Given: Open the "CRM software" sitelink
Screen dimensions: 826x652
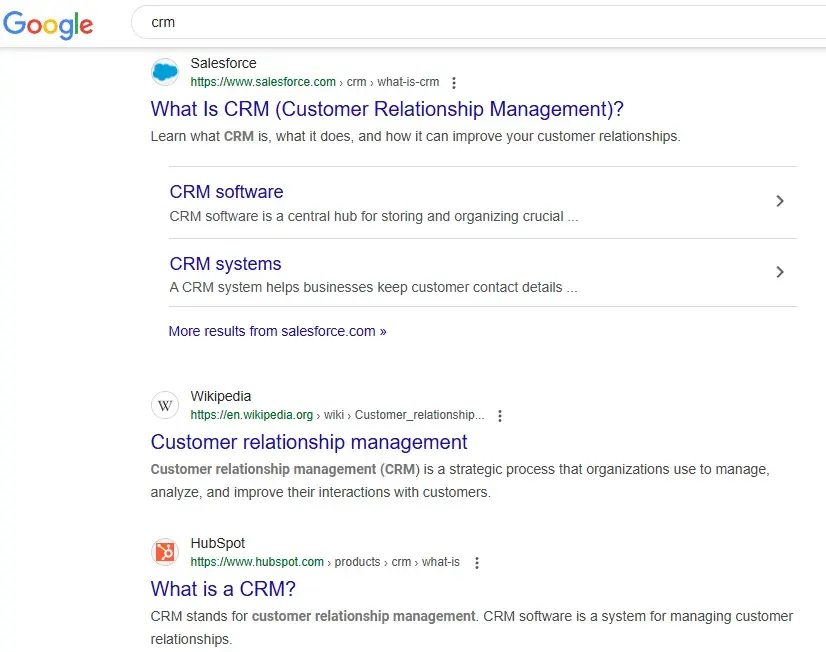Looking at the screenshot, I should 226,192.
